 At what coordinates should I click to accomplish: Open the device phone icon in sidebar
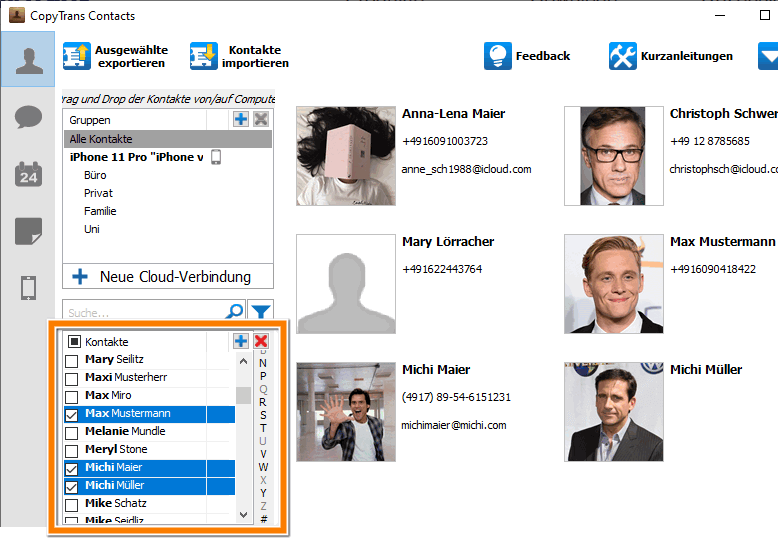pos(28,287)
